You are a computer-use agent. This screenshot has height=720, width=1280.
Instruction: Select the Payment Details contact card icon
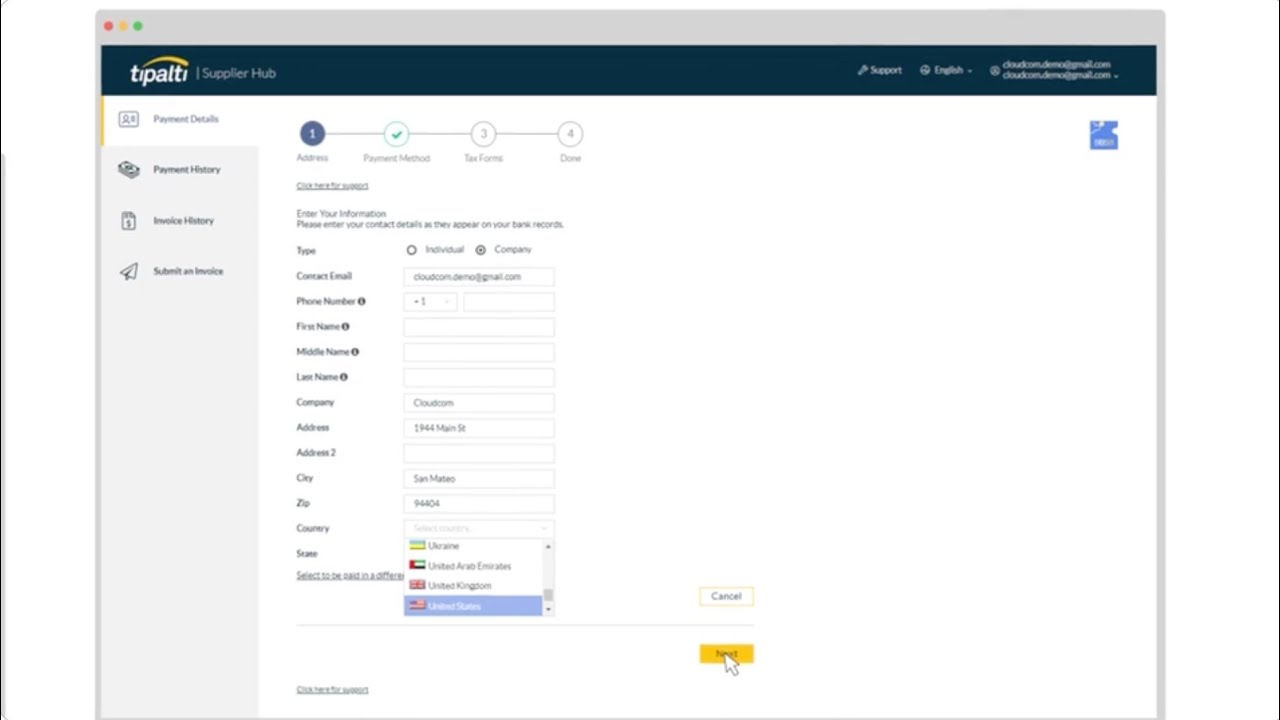[128, 119]
